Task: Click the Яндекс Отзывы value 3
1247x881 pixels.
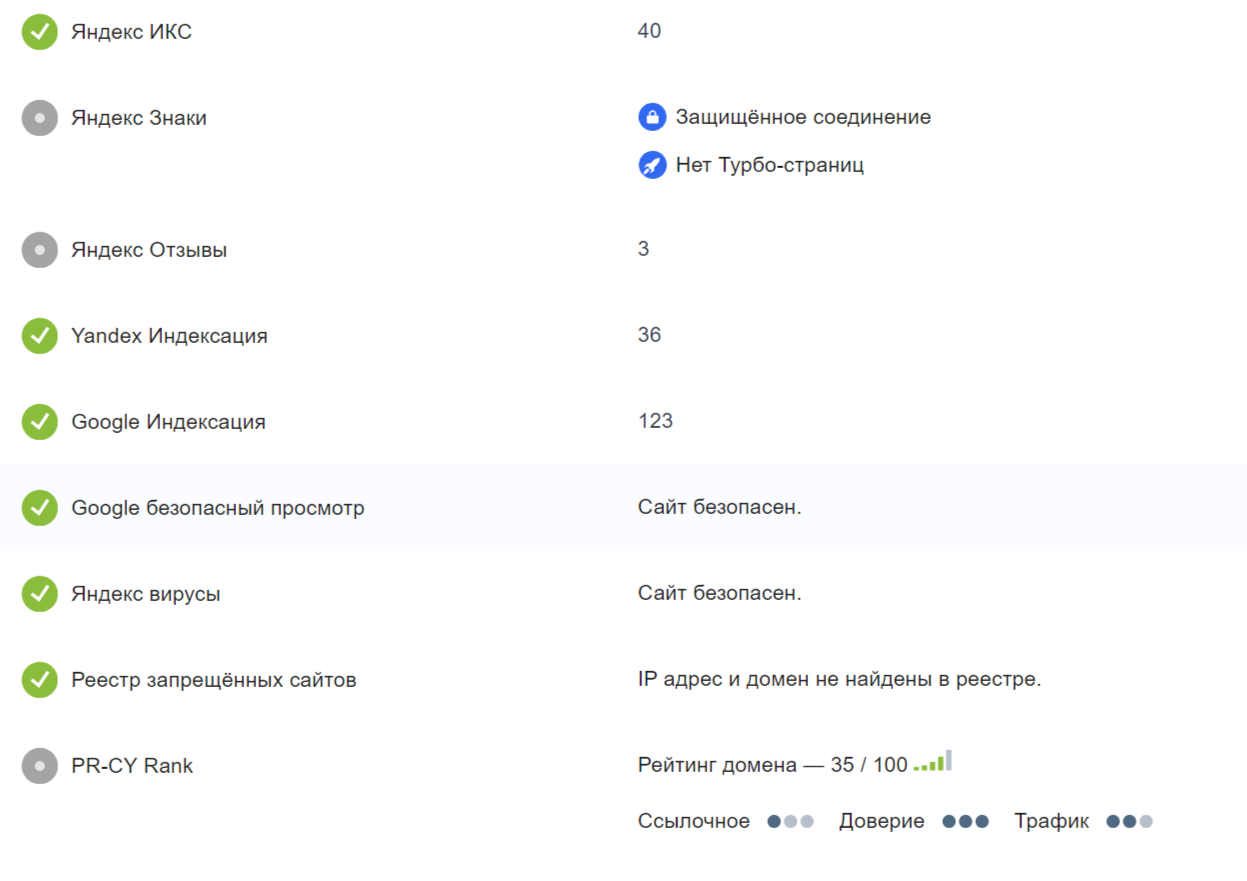Action: pos(644,249)
